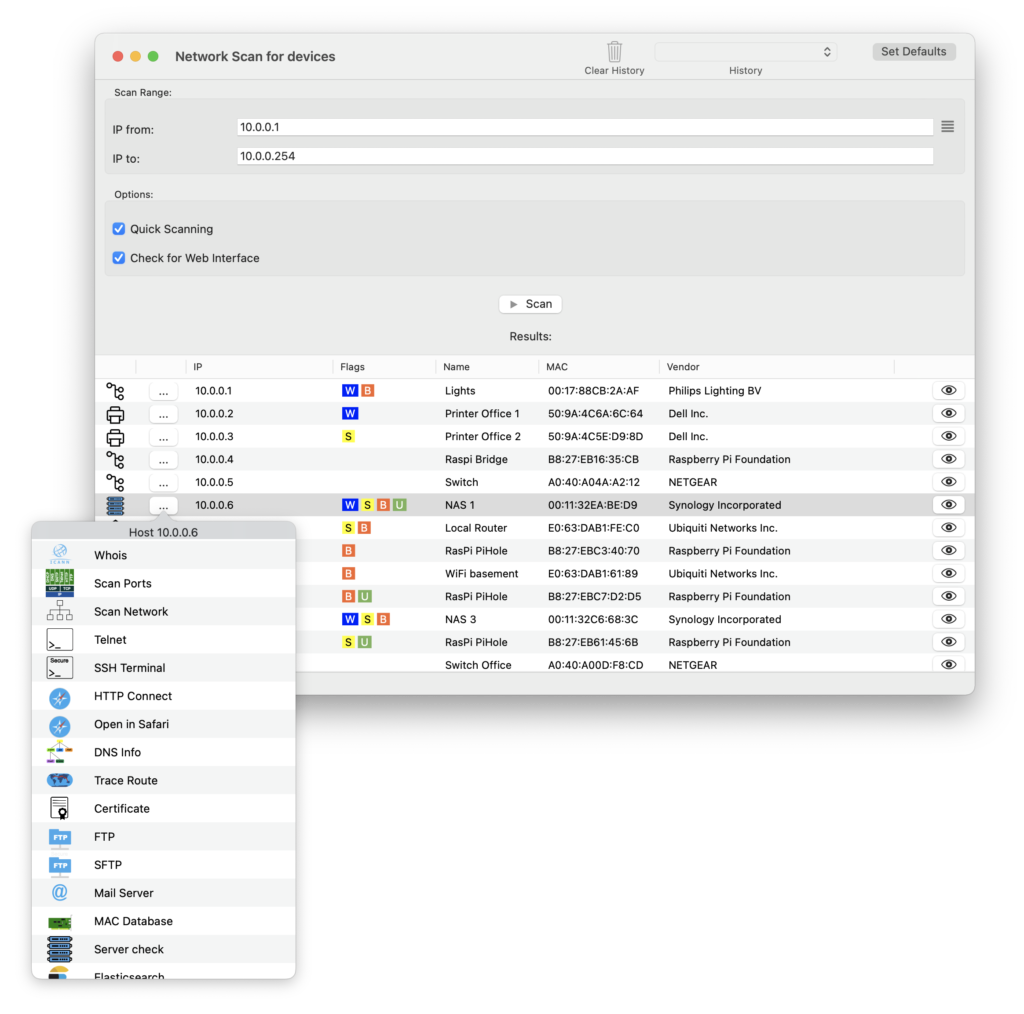Click the printer icon for Printer Office 1

click(115, 414)
